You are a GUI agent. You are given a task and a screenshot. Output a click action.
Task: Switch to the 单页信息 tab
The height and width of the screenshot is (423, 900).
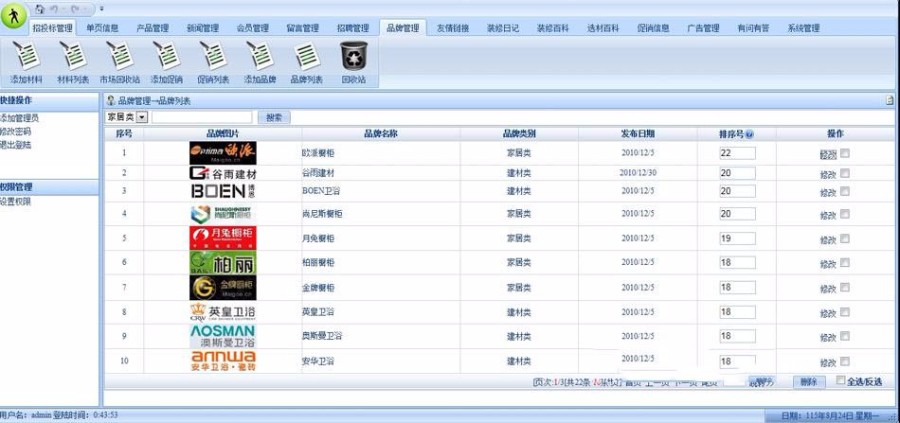[x=102, y=28]
